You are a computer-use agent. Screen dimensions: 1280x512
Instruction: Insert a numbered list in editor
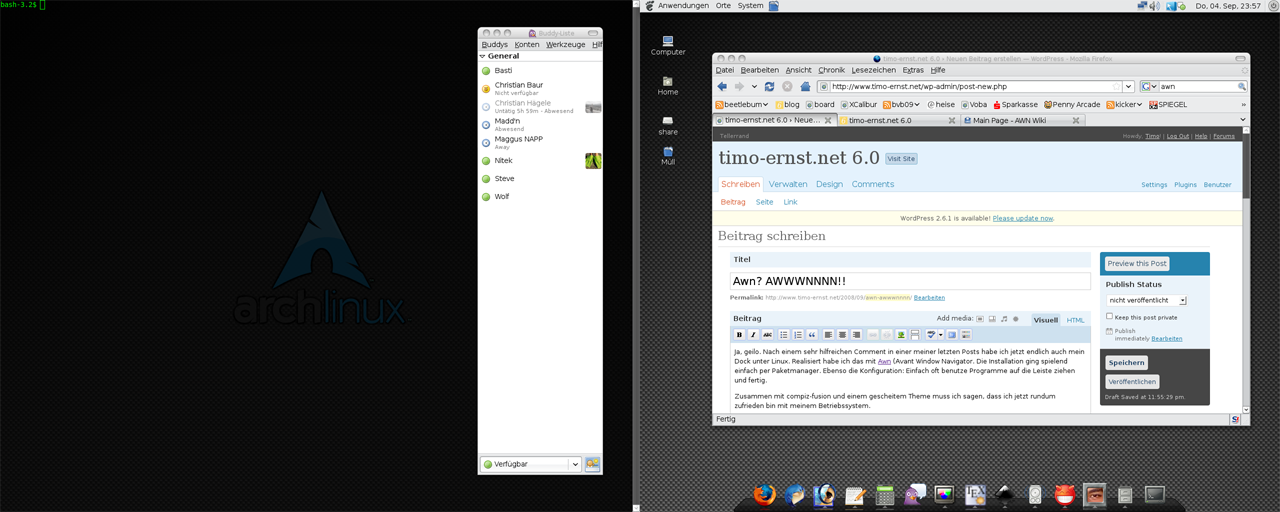[x=798, y=335]
